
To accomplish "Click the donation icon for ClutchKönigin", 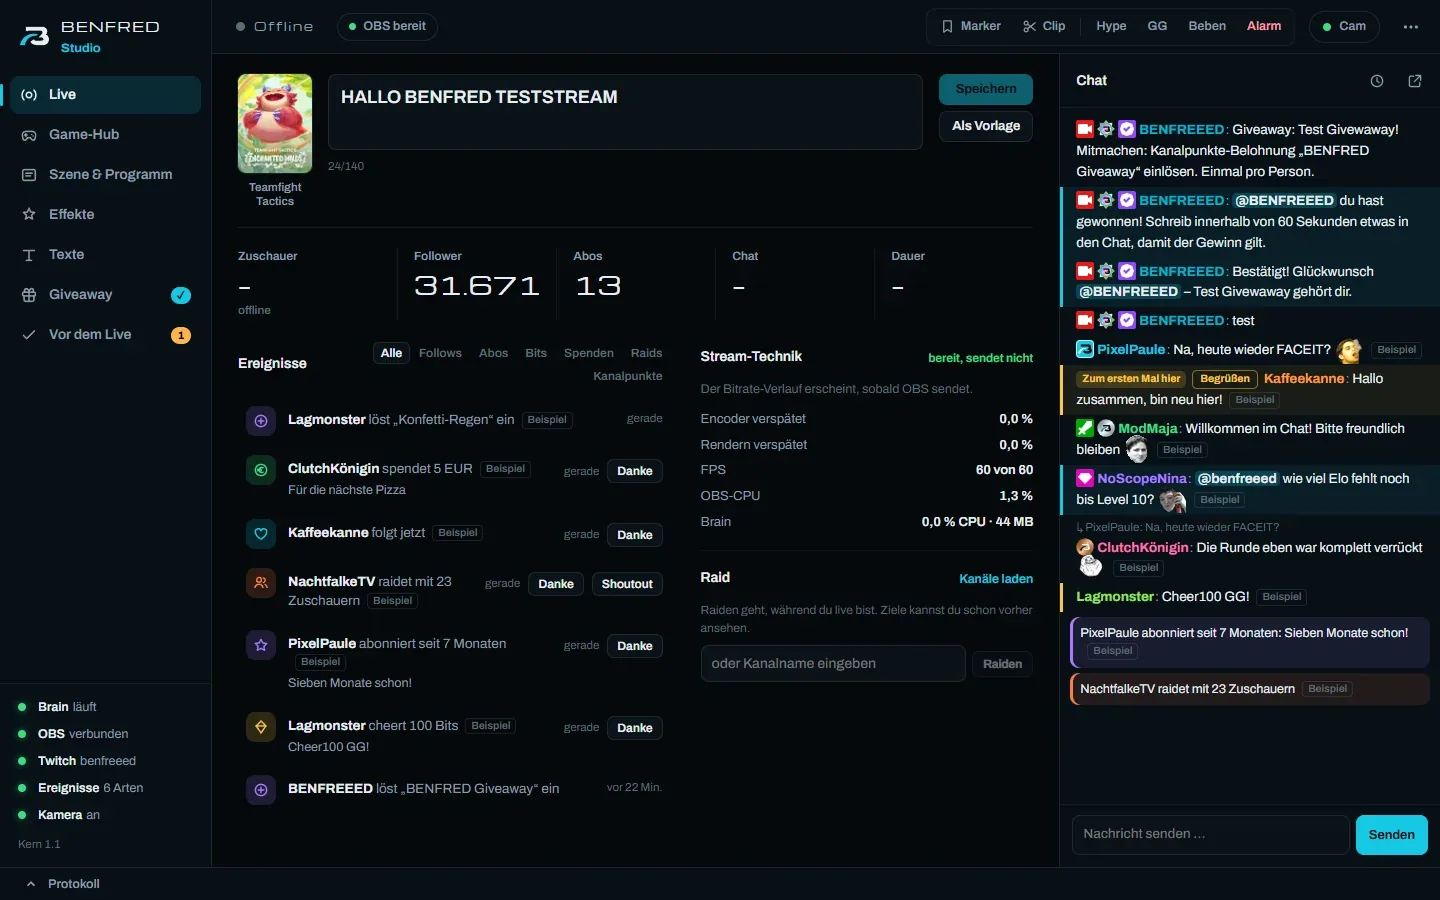I will click(261, 470).
